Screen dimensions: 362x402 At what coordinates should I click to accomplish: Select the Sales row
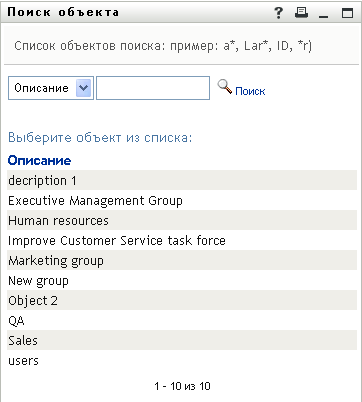click(x=182, y=340)
